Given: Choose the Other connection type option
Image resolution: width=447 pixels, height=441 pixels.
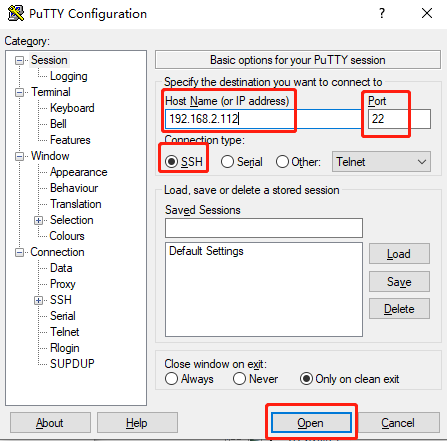Looking at the screenshot, I should (x=282, y=162).
